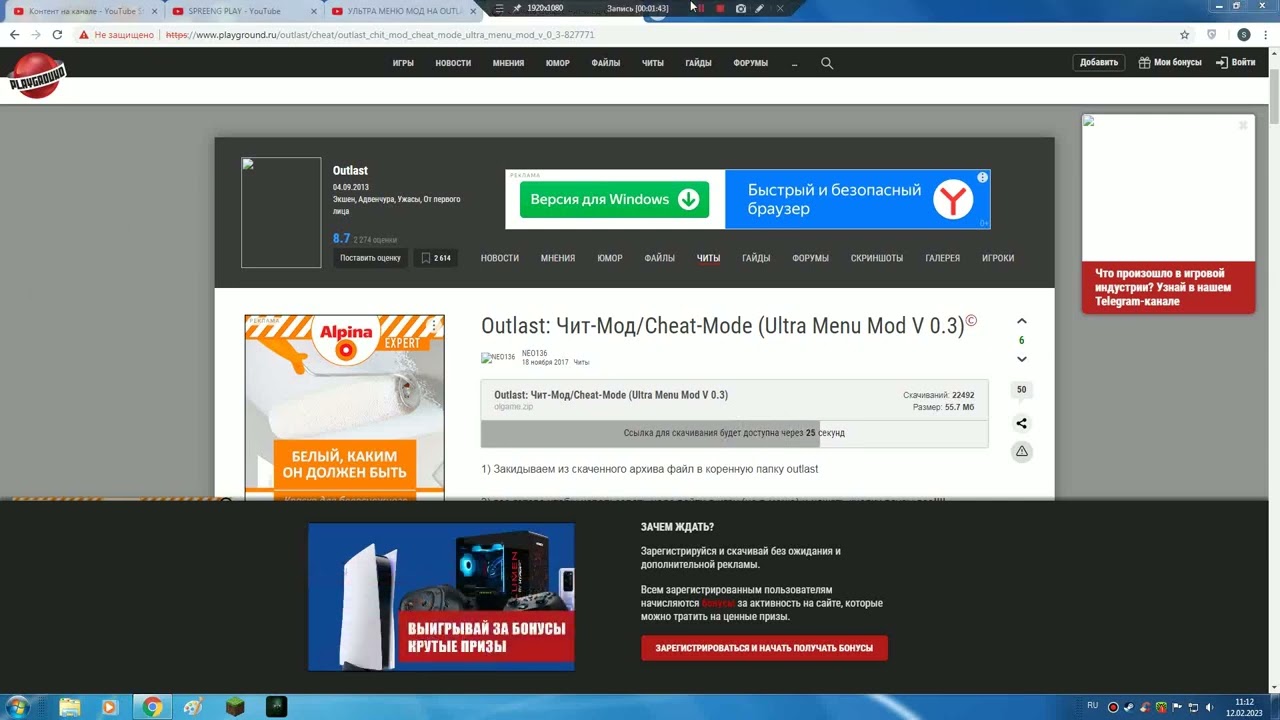The width and height of the screenshot is (1280, 720).
Task: Switch to the Outlast ГАЙДЫ tab
Action: point(756,258)
